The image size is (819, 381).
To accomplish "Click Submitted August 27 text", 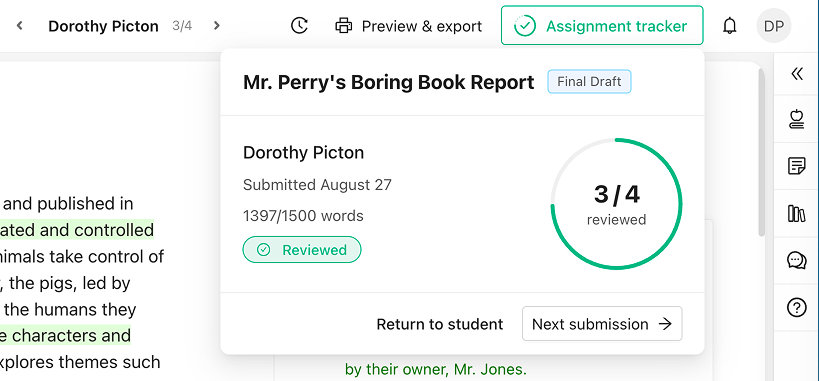I will (318, 185).
